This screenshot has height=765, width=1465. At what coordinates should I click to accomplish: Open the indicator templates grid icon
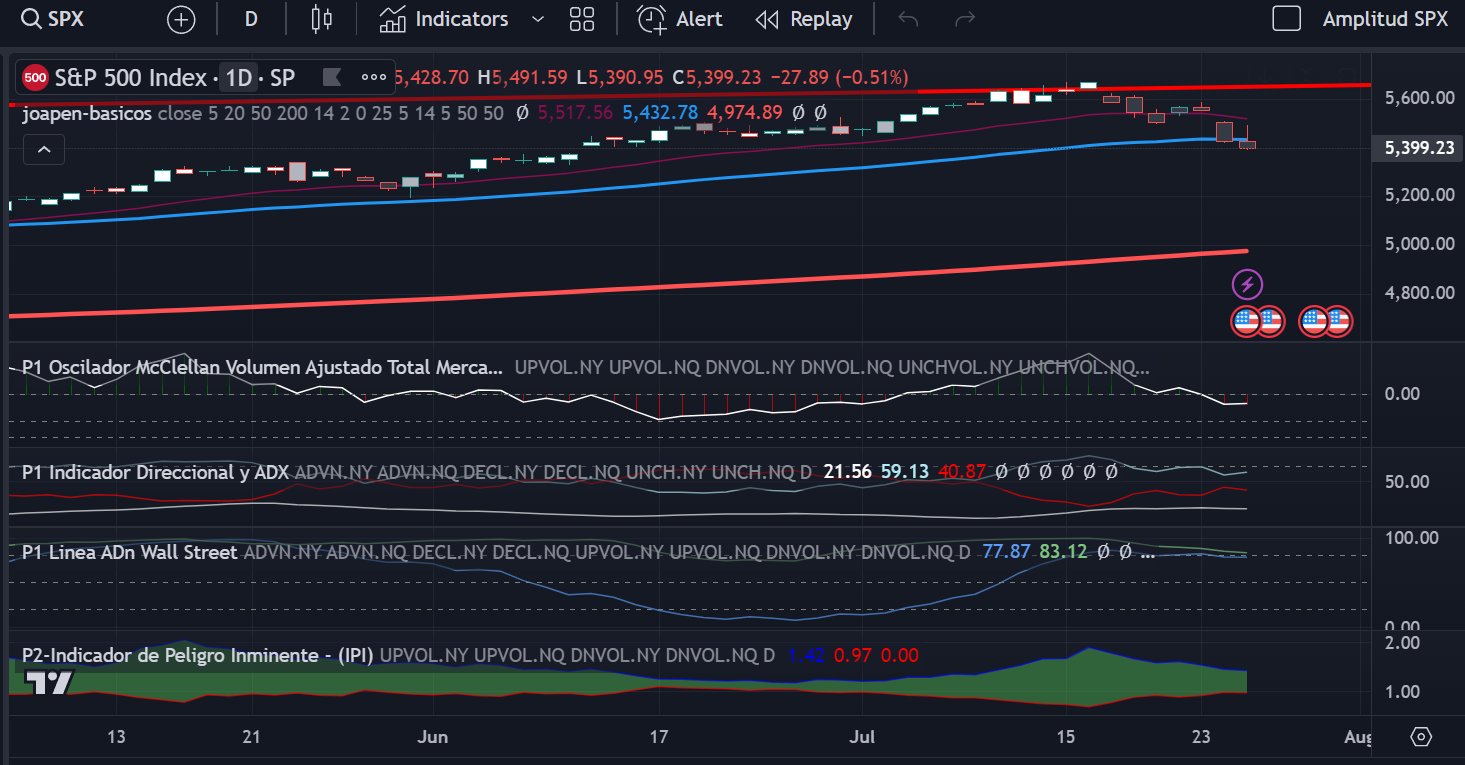(x=581, y=19)
